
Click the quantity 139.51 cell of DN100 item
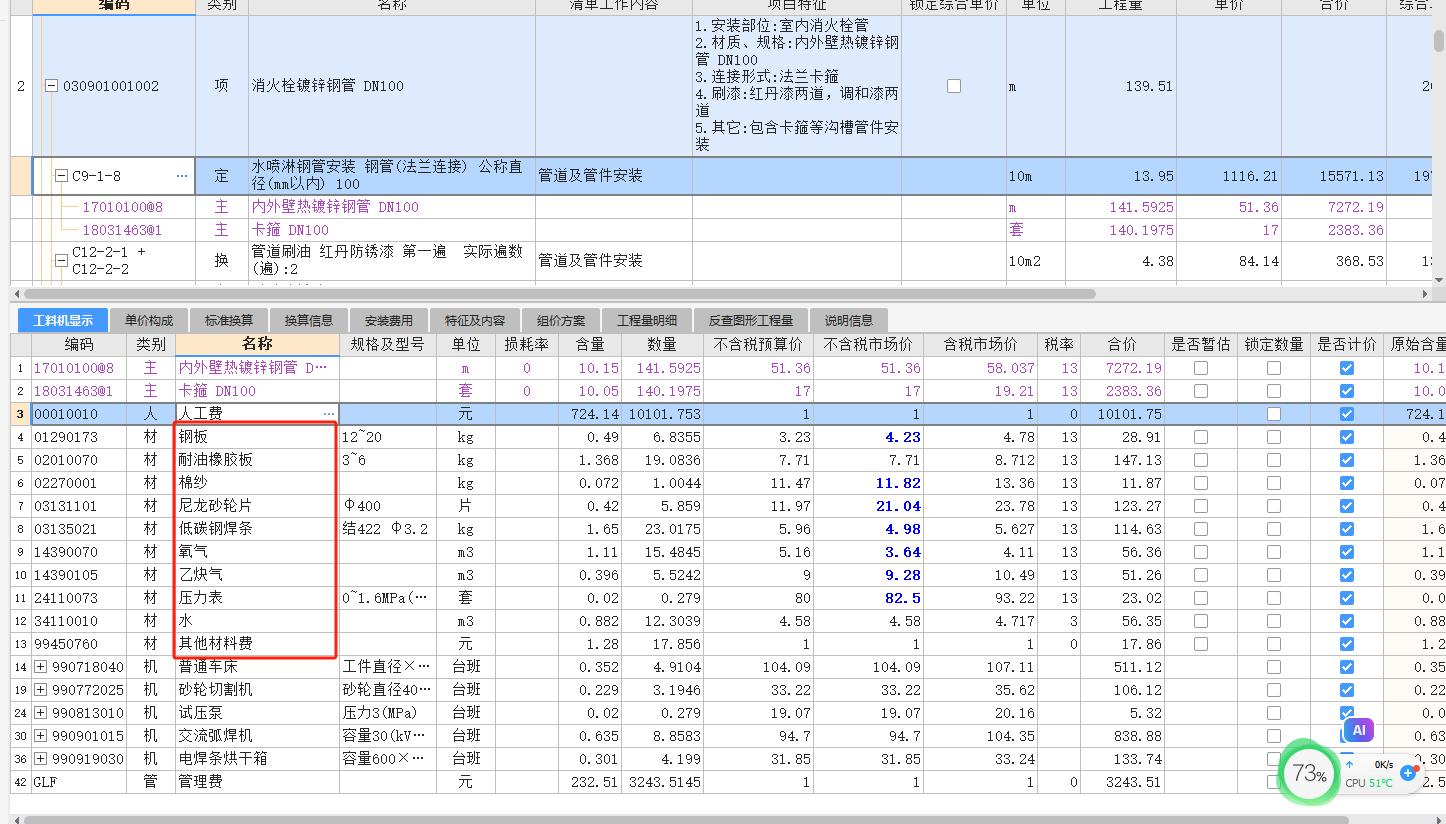(x=1120, y=86)
